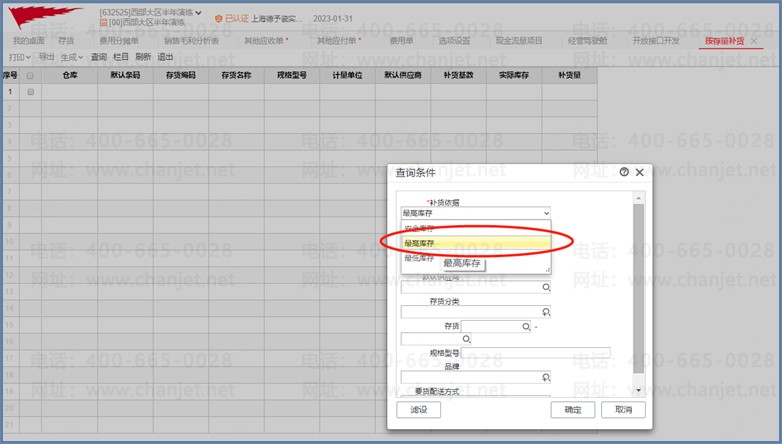Confirm query with 确定 button
The image size is (782, 444).
573,410
